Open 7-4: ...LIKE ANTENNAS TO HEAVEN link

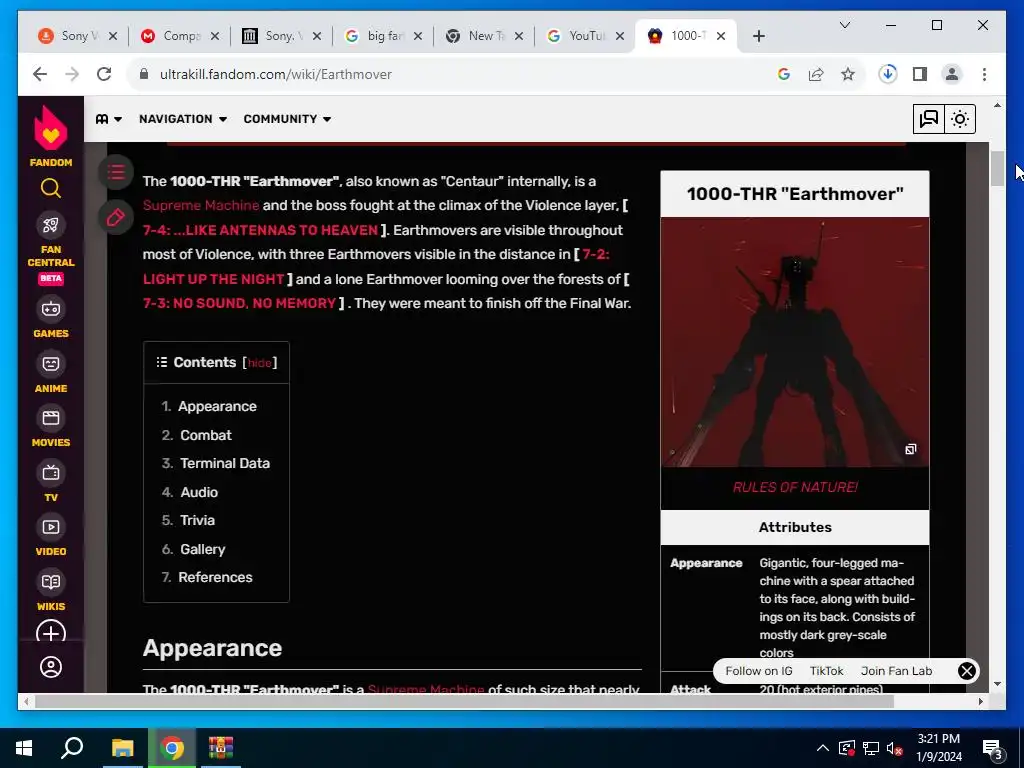[261, 230]
